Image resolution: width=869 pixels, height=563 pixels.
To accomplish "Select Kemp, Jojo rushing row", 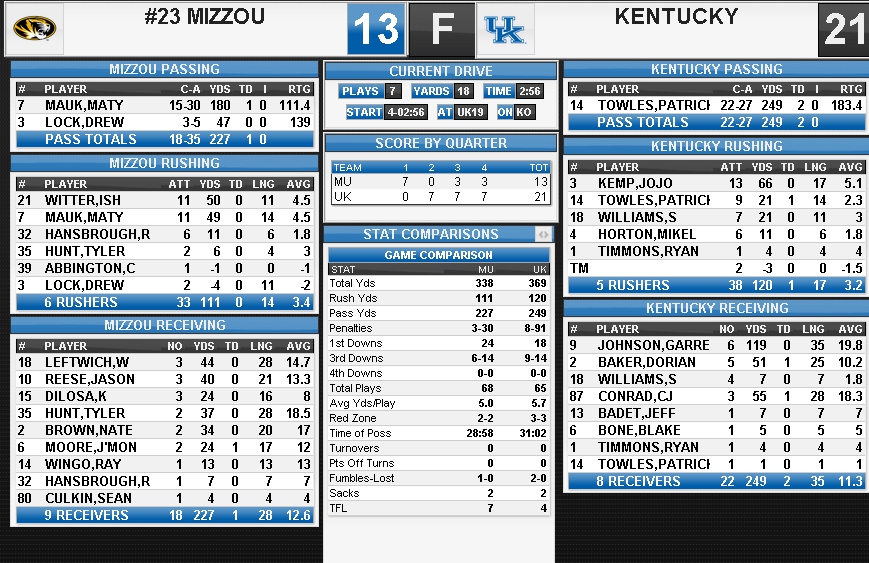I will [x=715, y=183].
